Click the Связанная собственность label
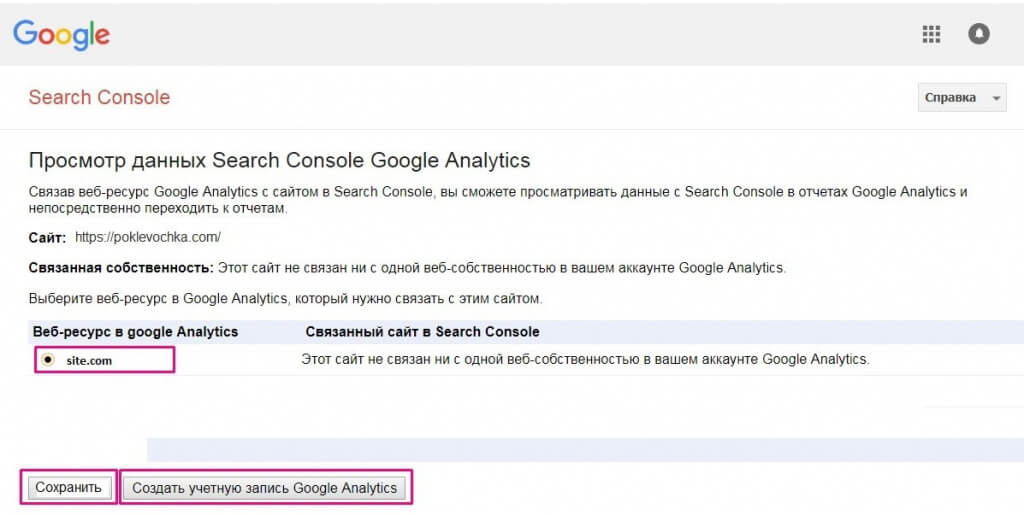Image resolution: width=1024 pixels, height=515 pixels. [x=120, y=268]
